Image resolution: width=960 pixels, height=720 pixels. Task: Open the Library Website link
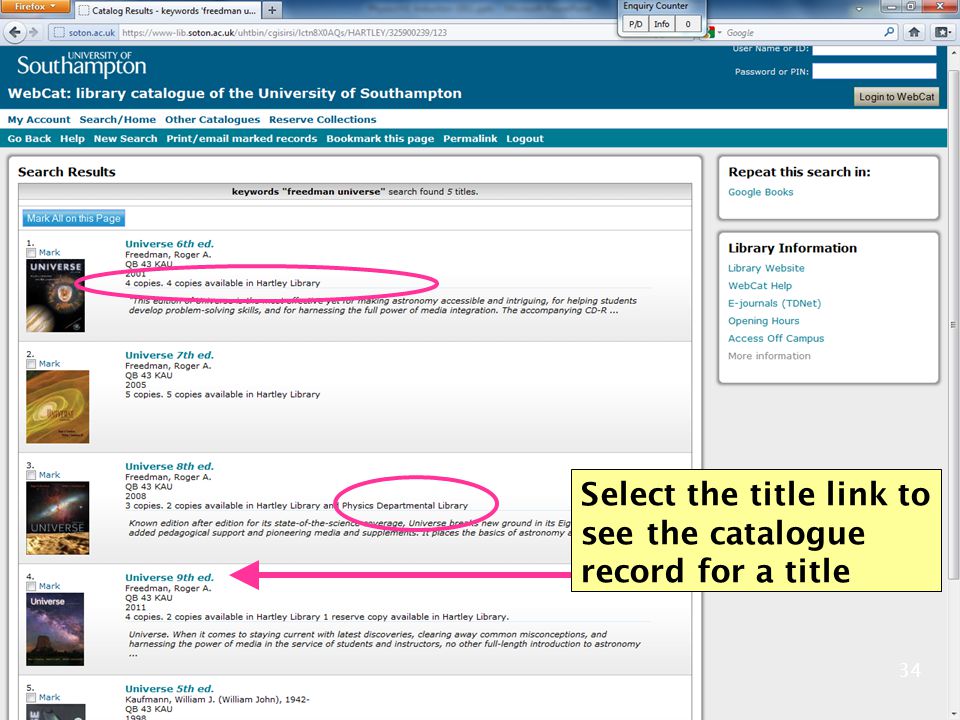766,268
